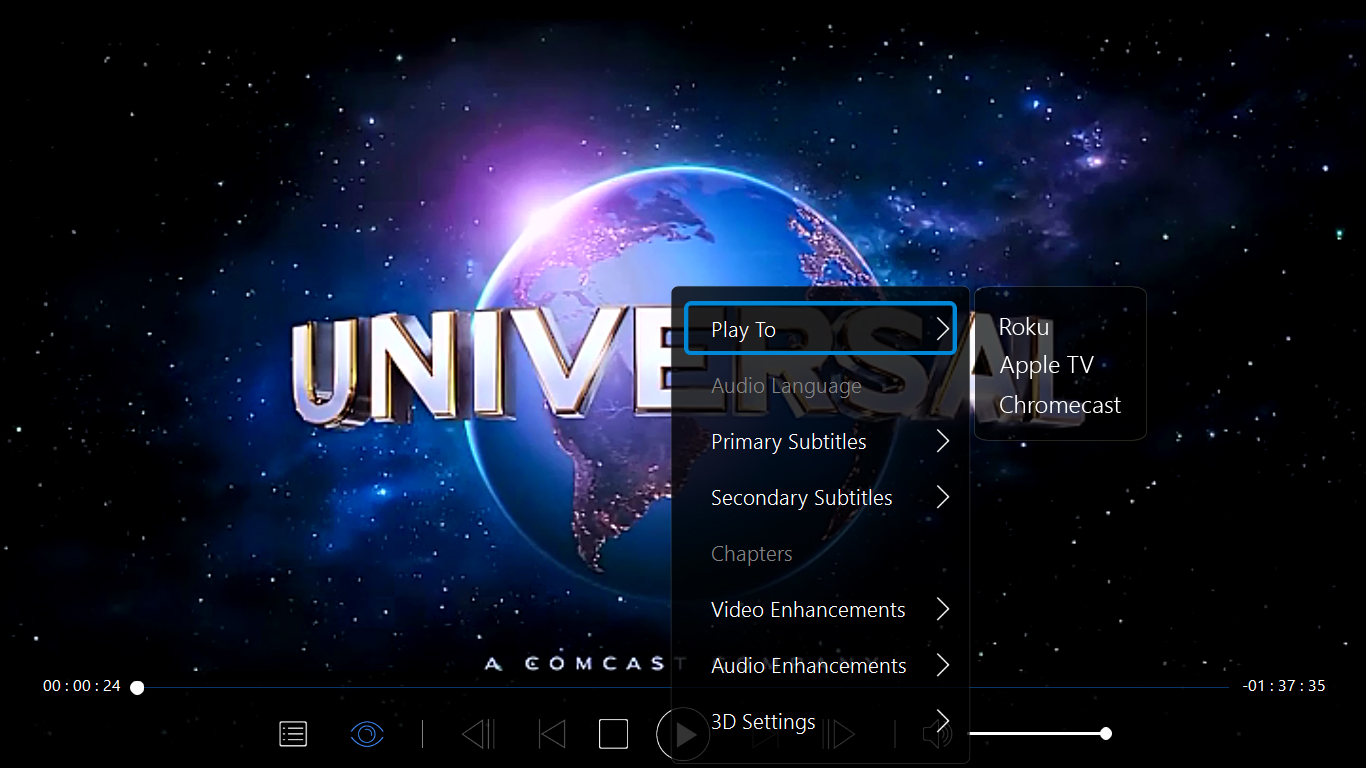Select Play To in the context menu
Image resolution: width=1366 pixels, height=768 pixels.
pos(820,329)
